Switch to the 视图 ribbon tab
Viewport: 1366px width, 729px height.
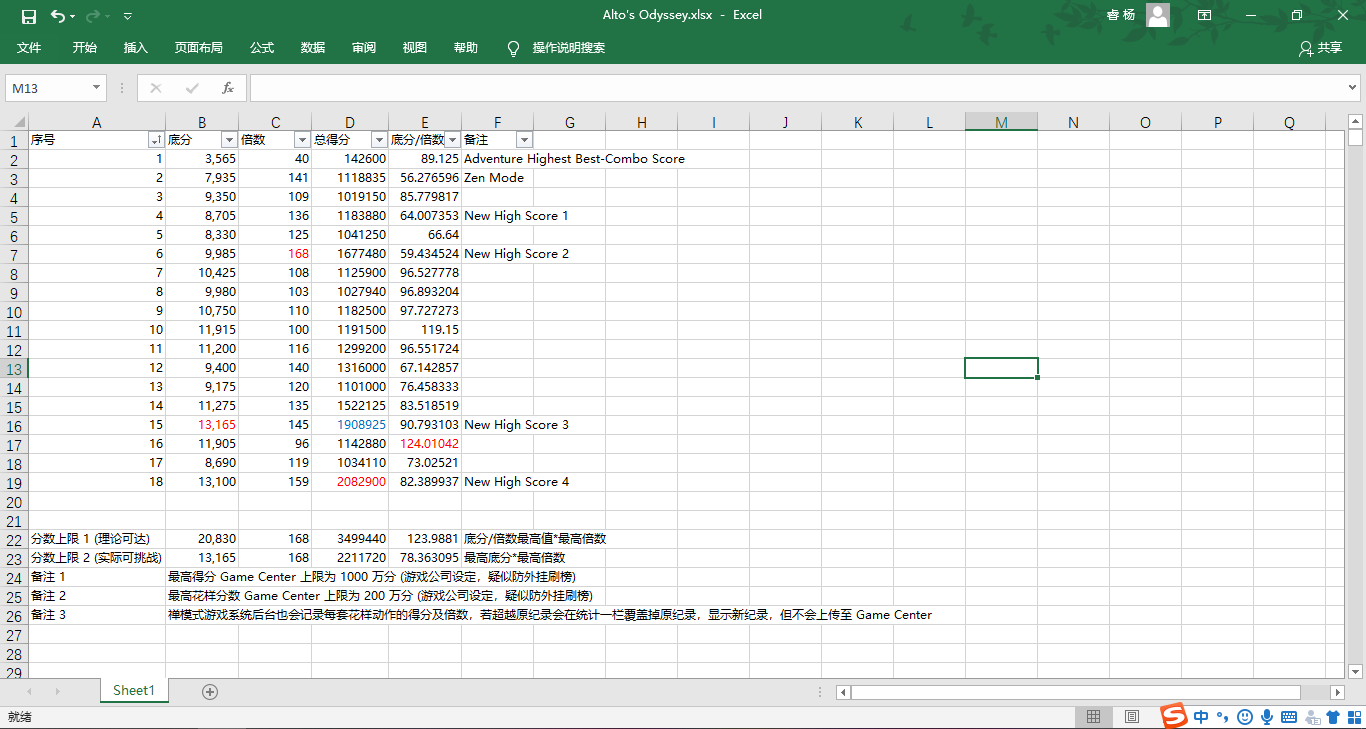415,48
